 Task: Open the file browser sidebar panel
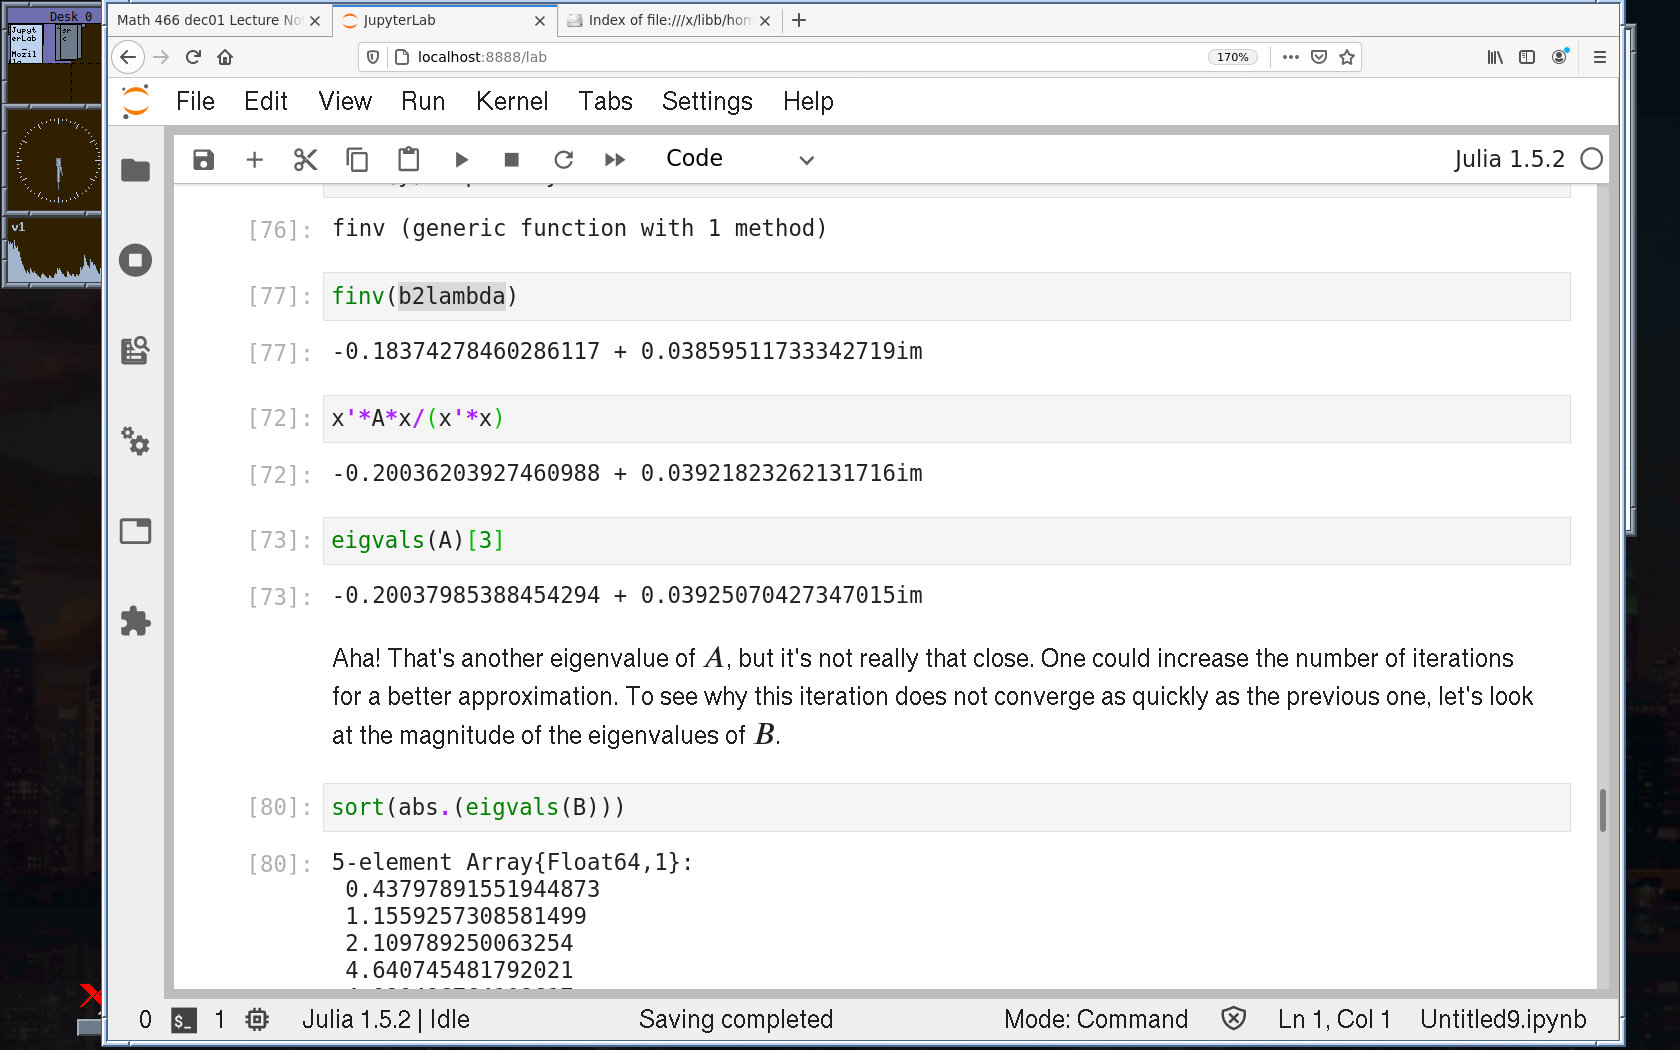coord(135,171)
